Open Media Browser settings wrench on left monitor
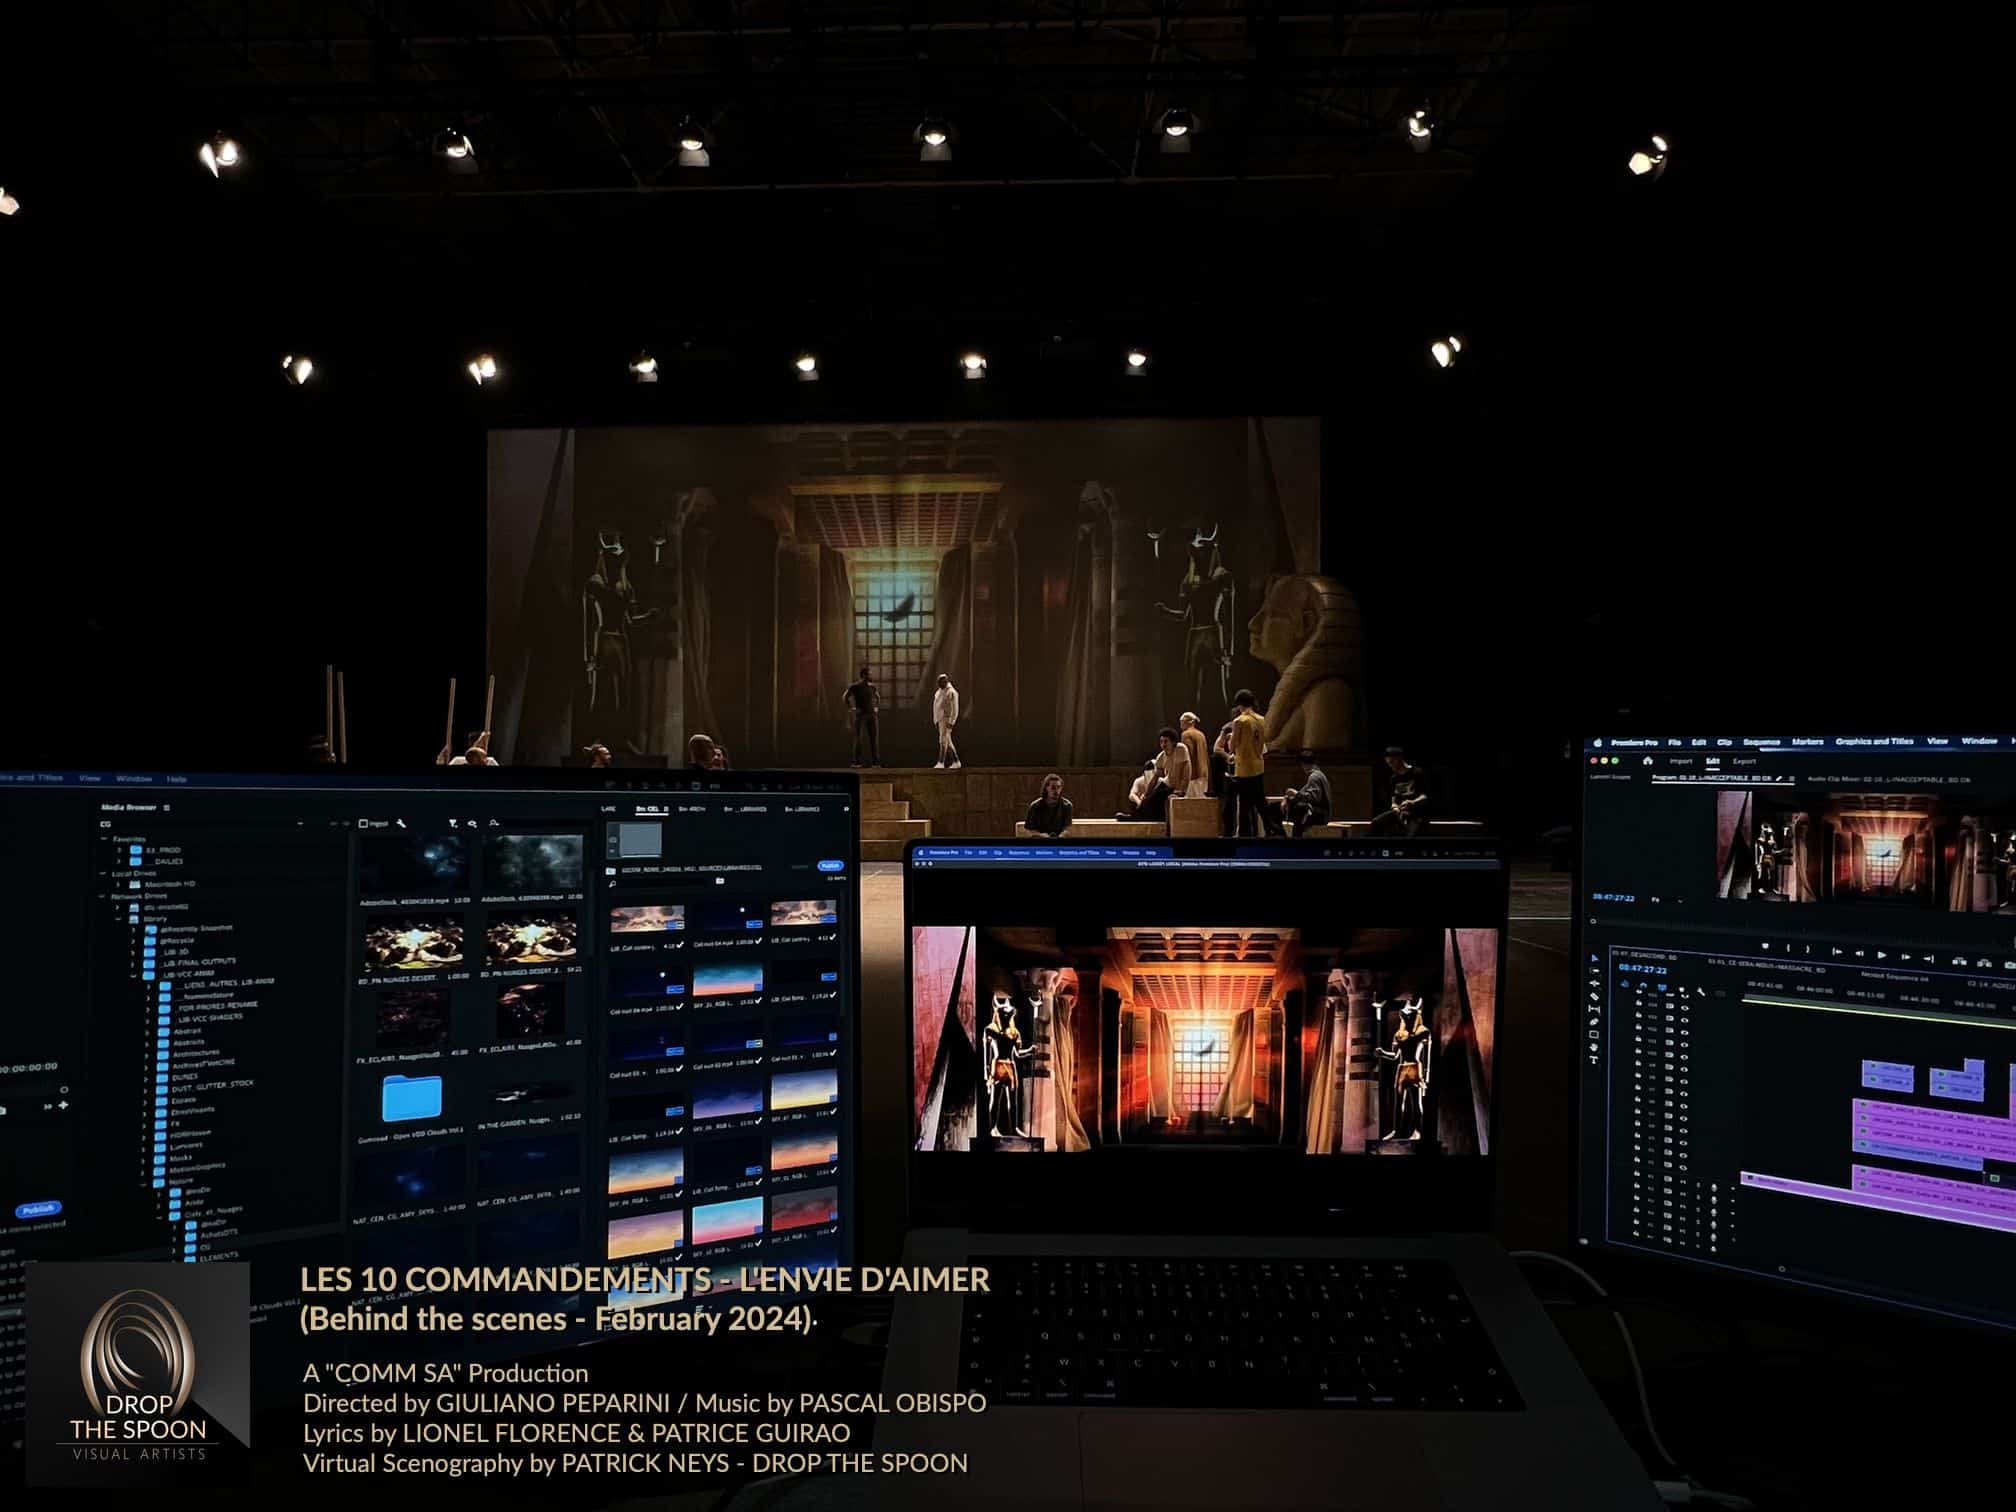Image resolution: width=2016 pixels, height=1512 pixels. coord(401,823)
